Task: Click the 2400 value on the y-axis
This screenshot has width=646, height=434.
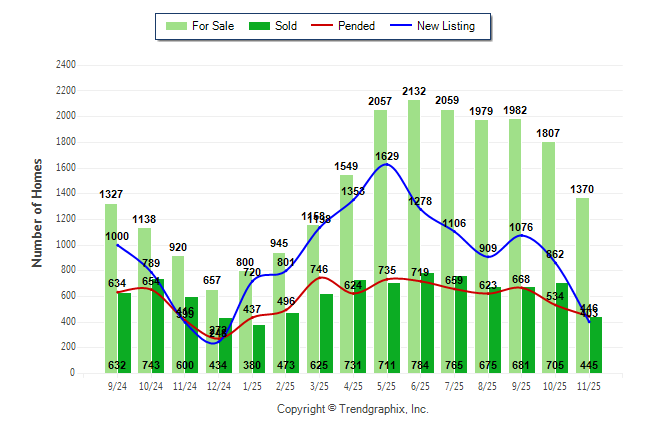Action: tap(64, 65)
